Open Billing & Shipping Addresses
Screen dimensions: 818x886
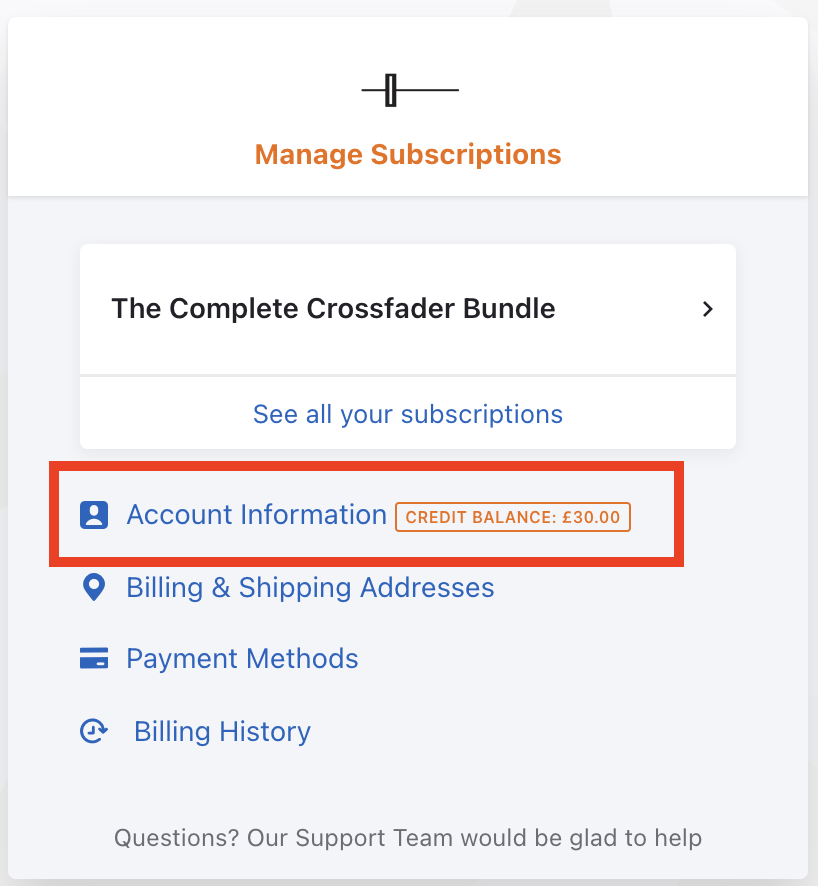click(x=310, y=588)
